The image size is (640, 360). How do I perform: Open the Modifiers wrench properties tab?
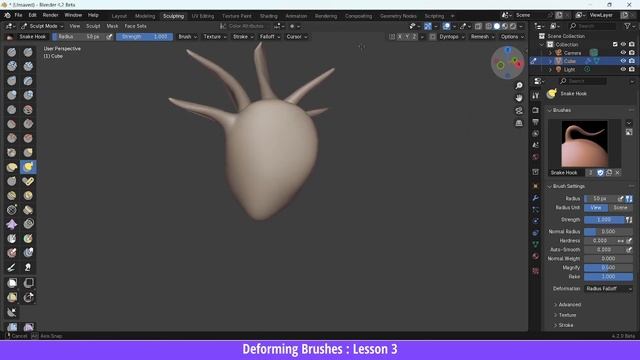(x=536, y=198)
